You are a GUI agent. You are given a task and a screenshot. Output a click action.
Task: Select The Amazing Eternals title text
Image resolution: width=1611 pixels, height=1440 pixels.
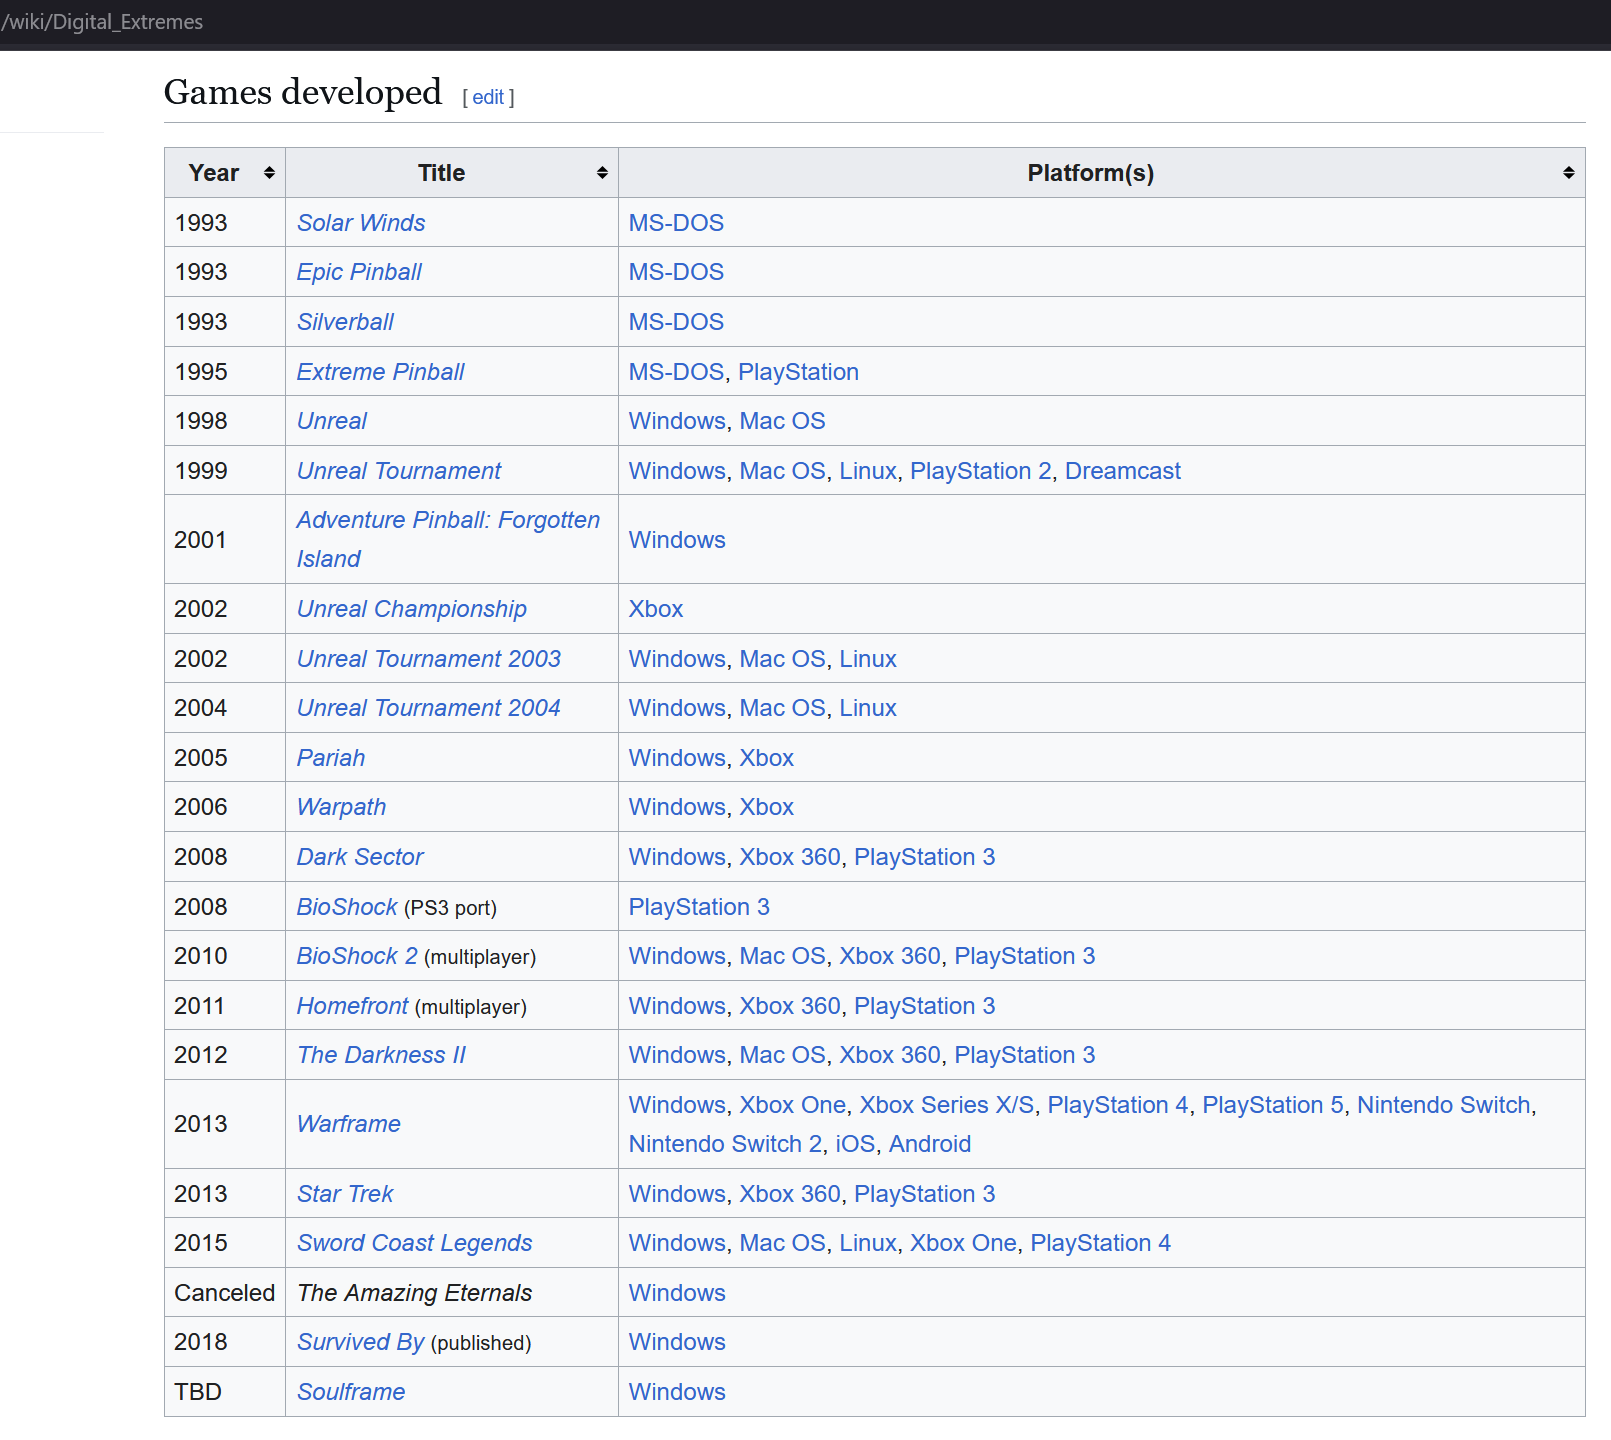415,1293
